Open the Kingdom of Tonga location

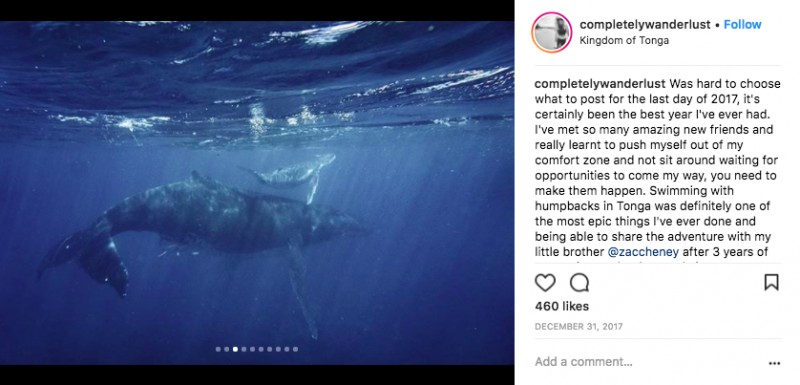624,41
